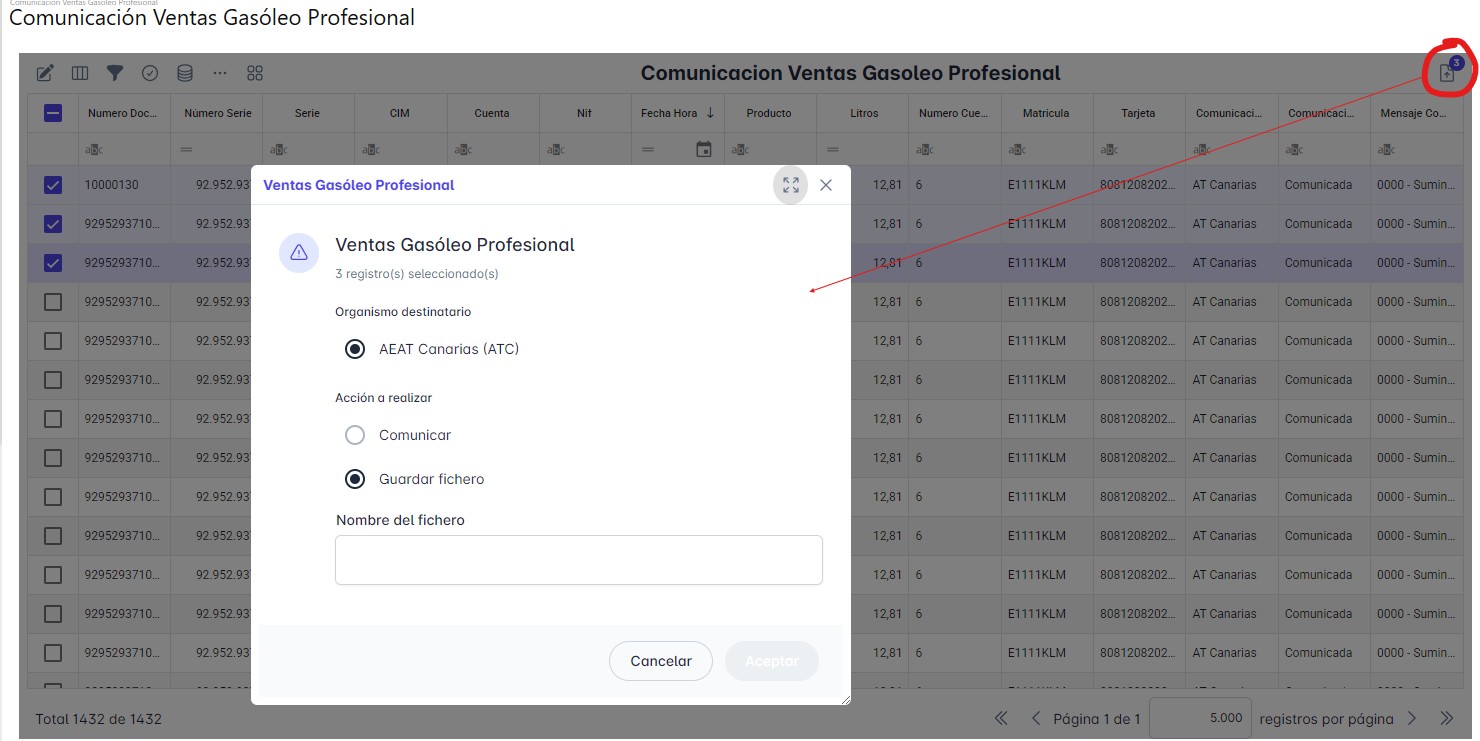Click the Aceptar button
The image size is (1480, 741).
pyautogui.click(x=772, y=661)
